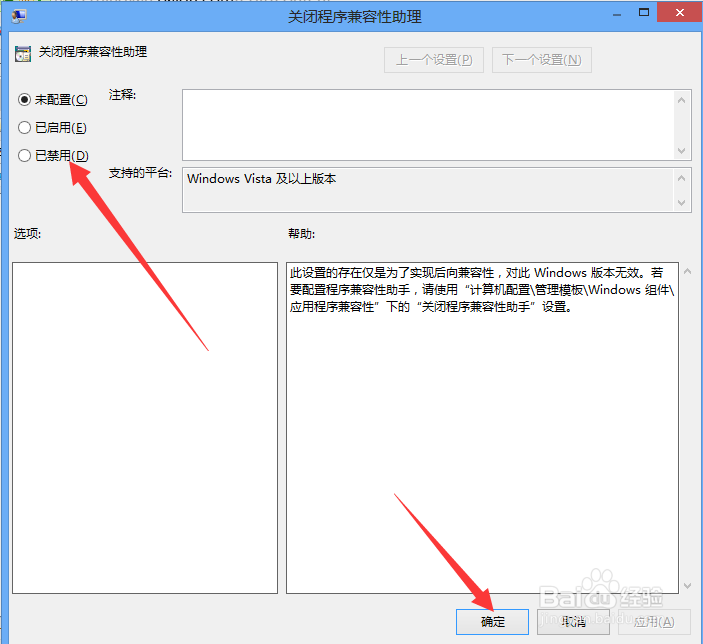
Task: Click the 支持的平台 box scroll up arrow
Action: point(681,178)
